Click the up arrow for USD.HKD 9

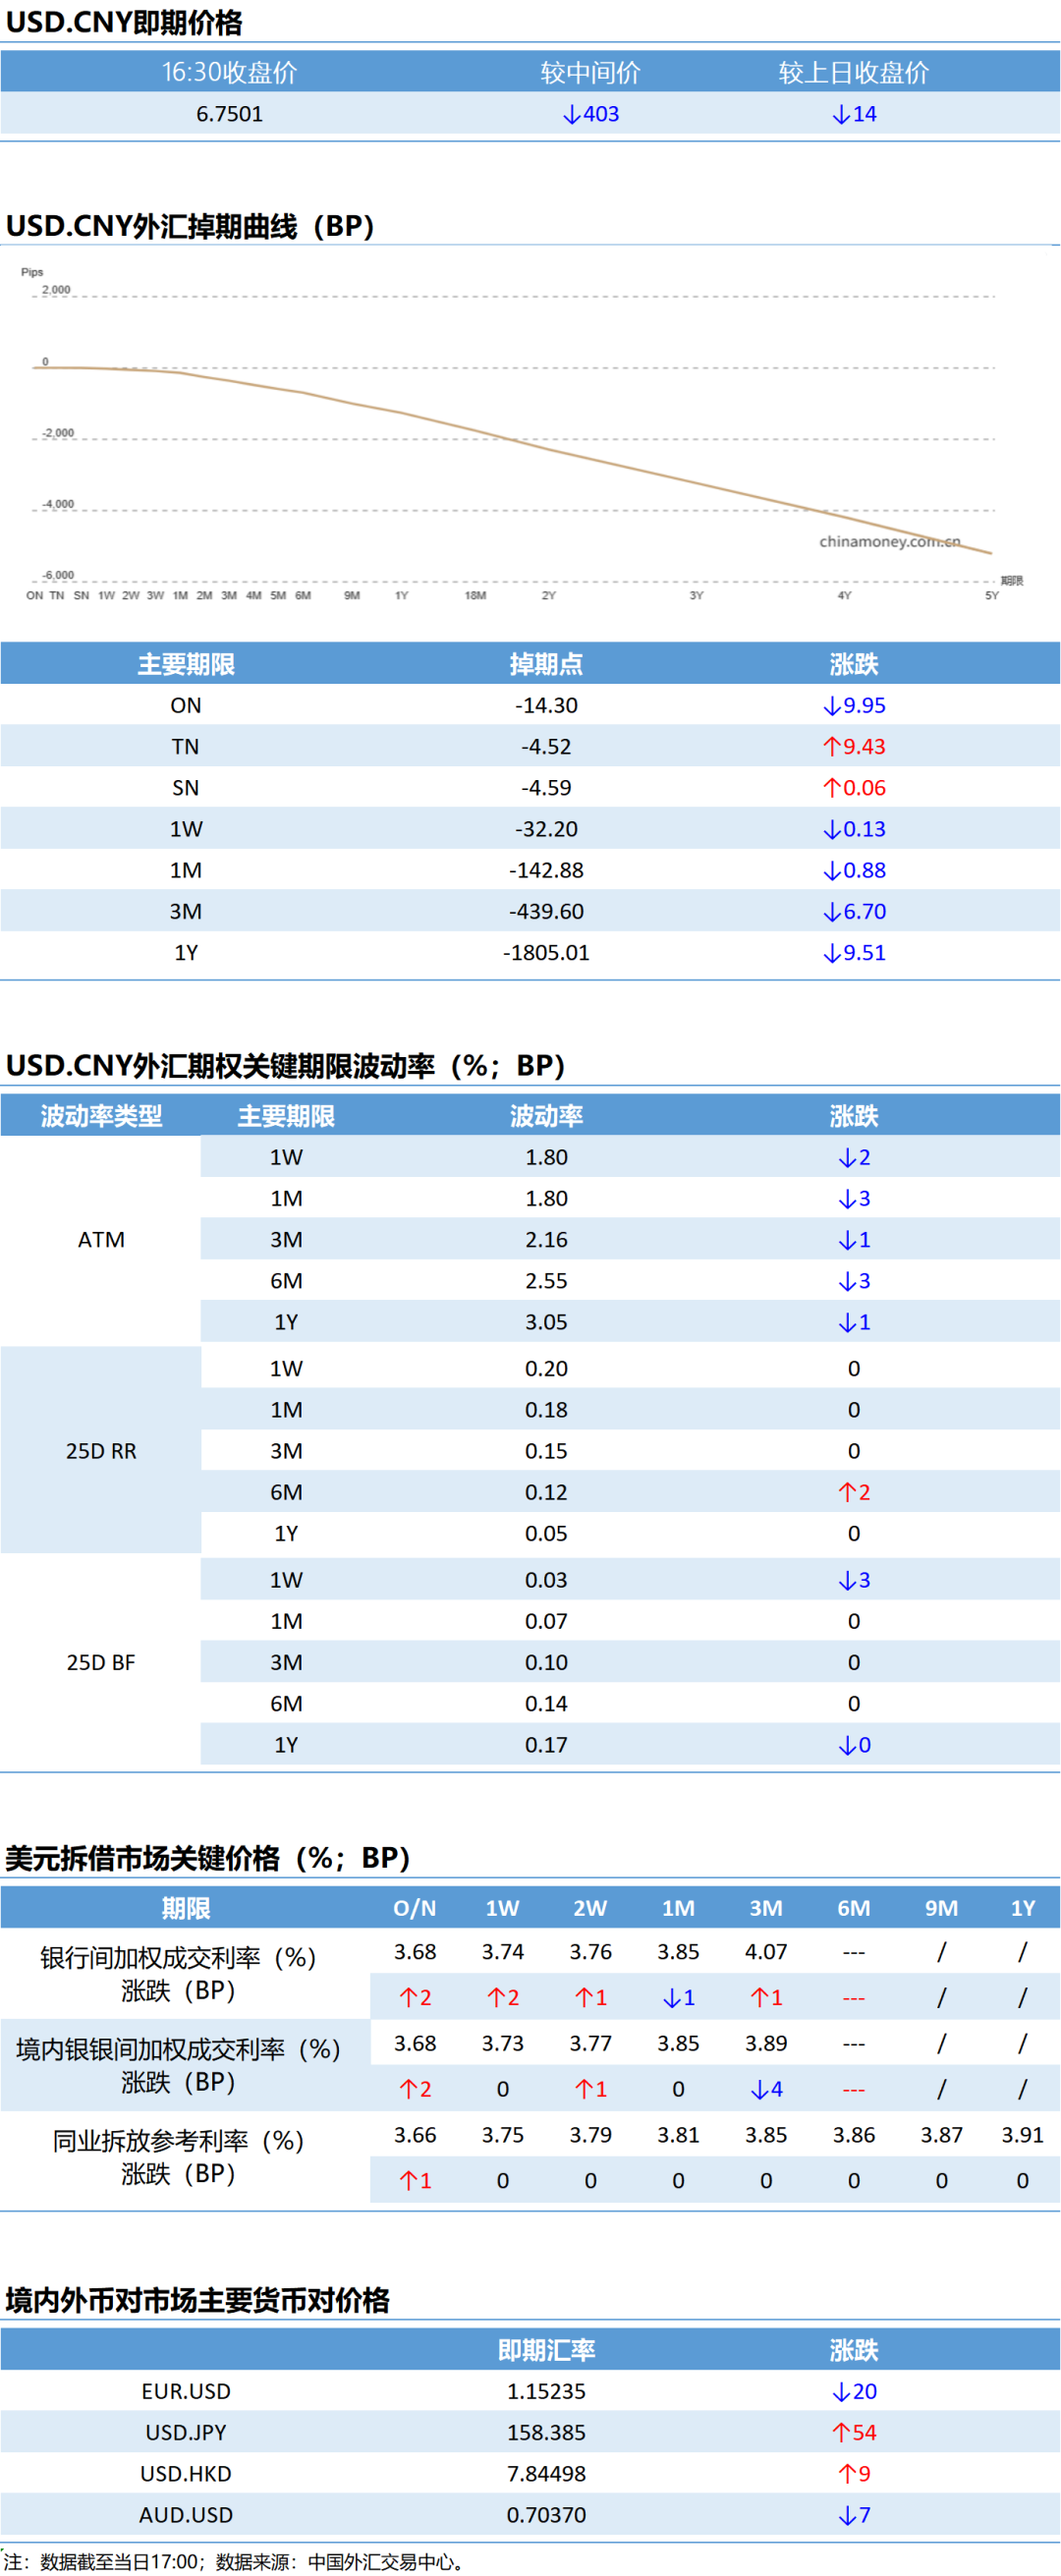[847, 2474]
